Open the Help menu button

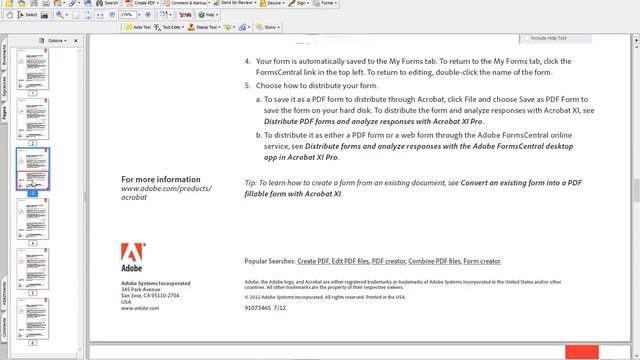[208, 15]
